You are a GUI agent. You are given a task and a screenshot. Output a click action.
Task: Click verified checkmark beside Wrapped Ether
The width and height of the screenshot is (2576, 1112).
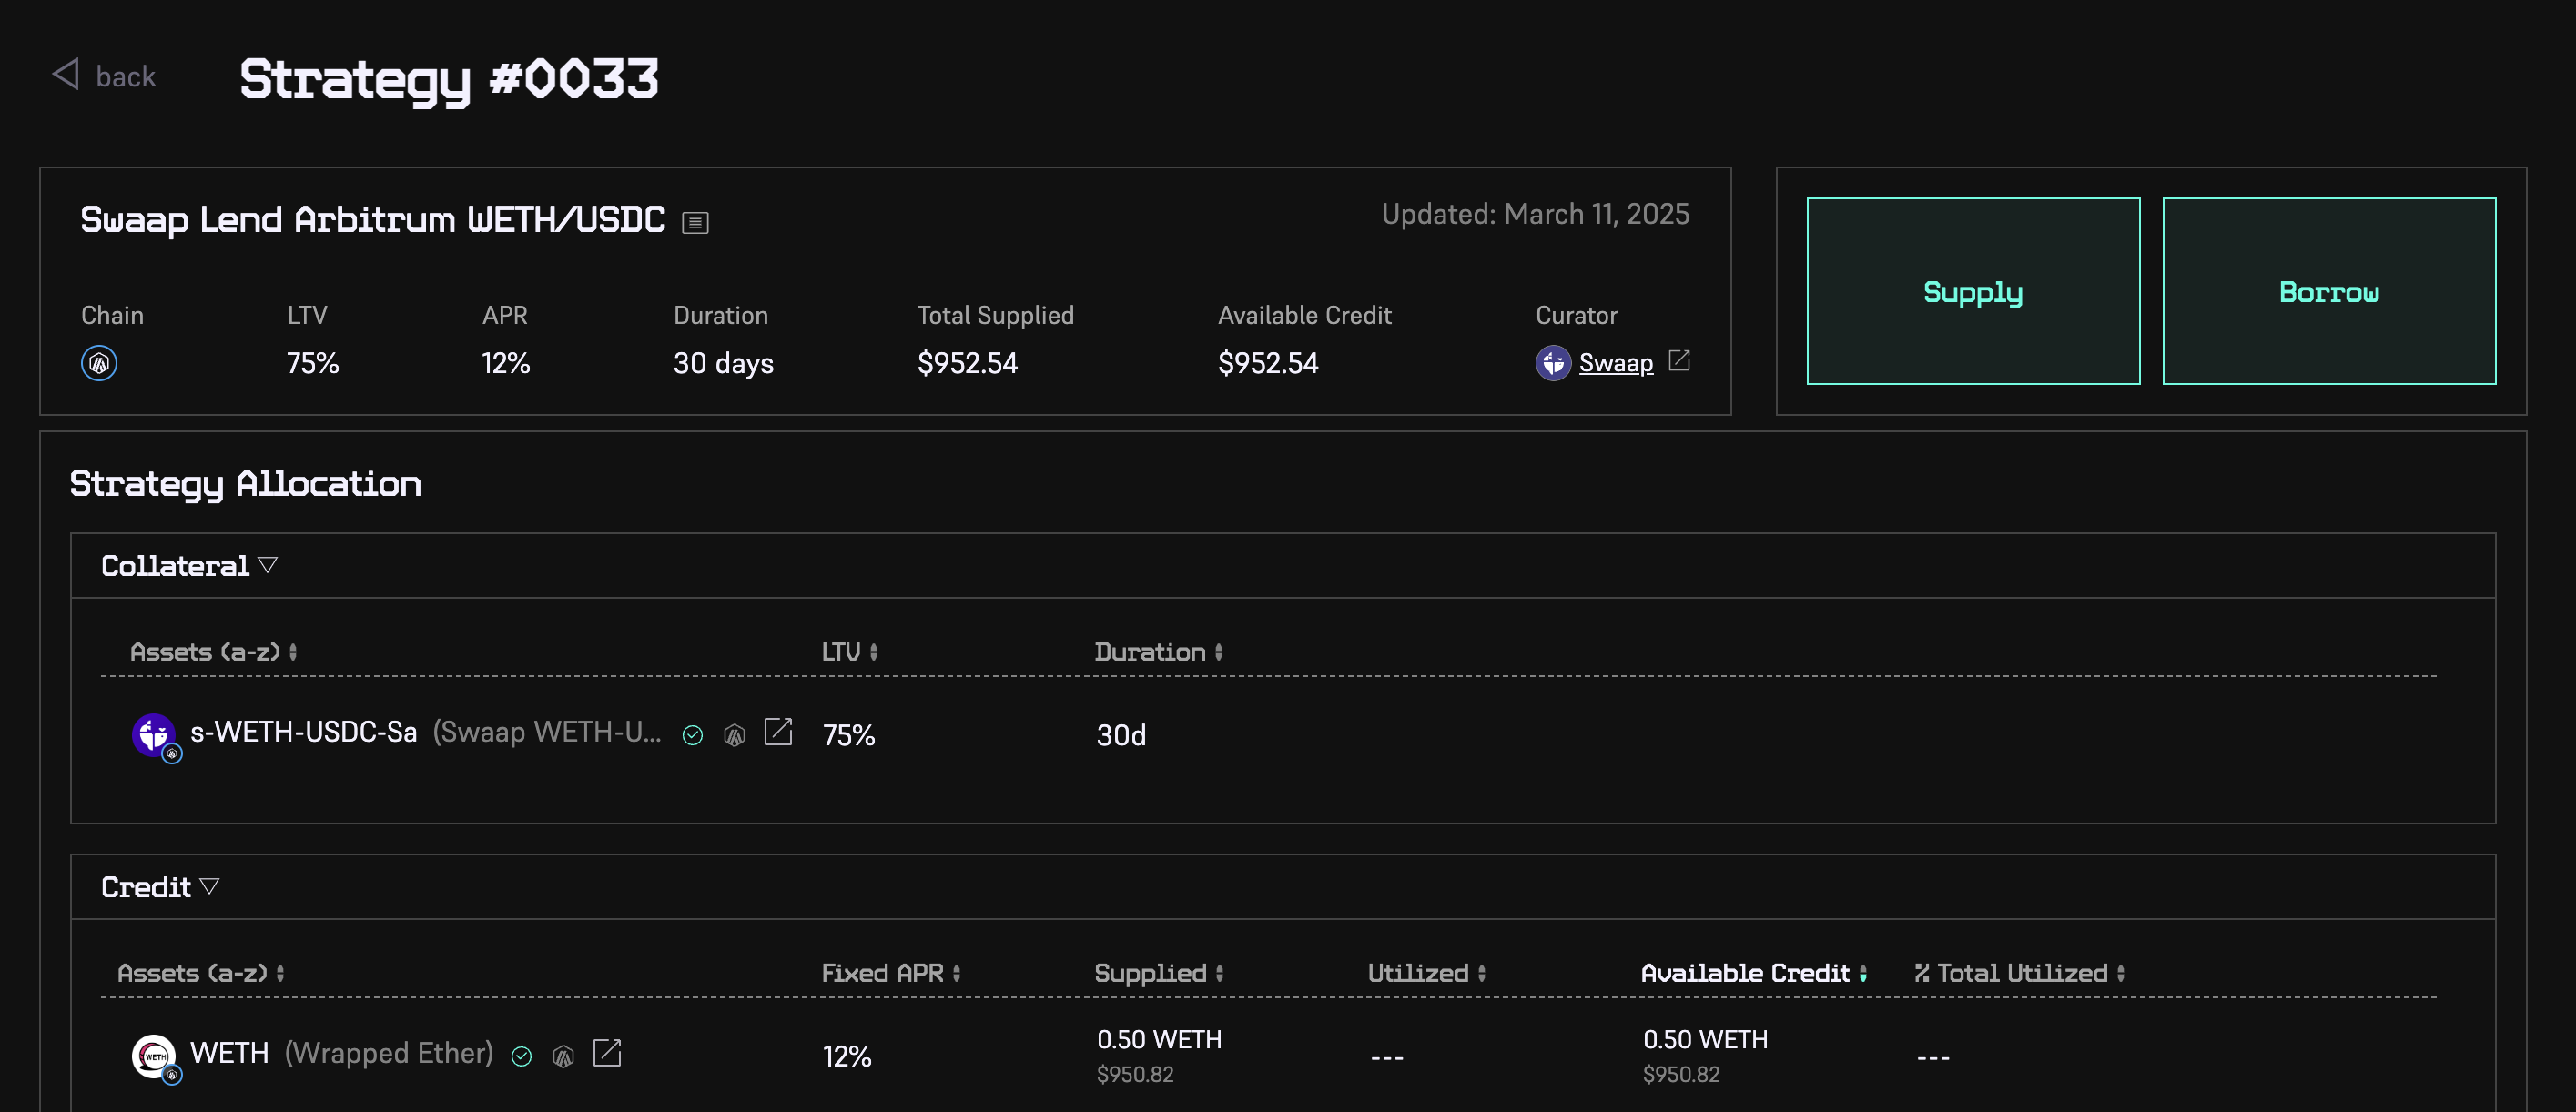tap(521, 1057)
